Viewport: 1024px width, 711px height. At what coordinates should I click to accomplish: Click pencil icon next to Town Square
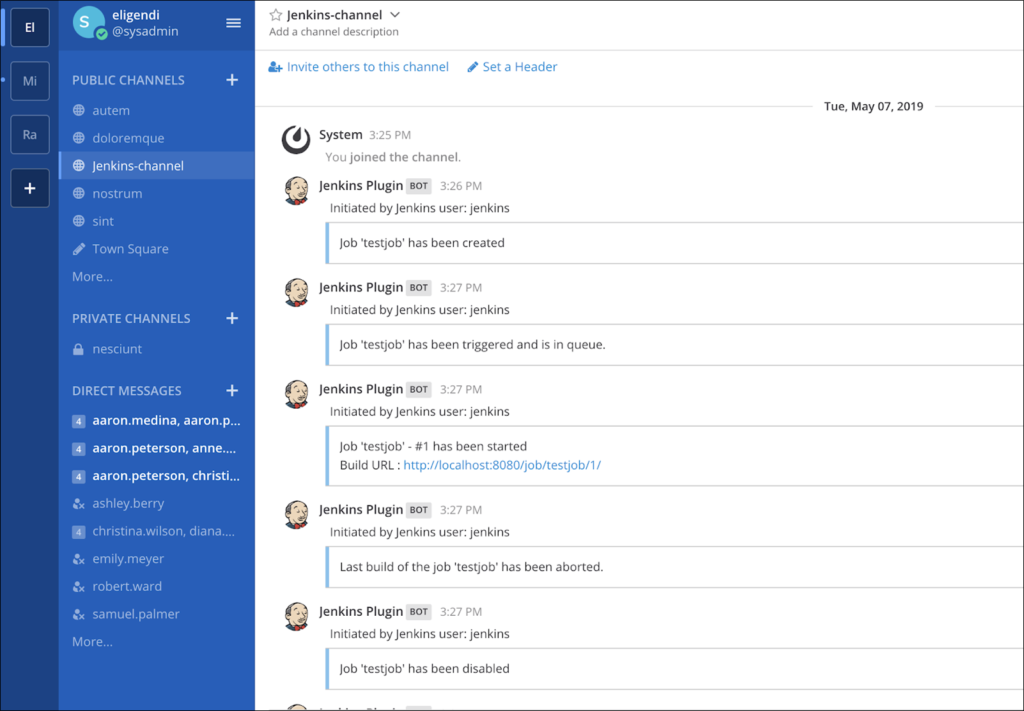[x=78, y=249]
